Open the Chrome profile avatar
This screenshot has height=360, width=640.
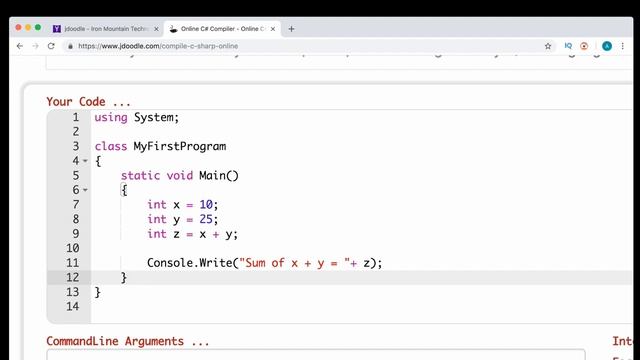[607, 46]
